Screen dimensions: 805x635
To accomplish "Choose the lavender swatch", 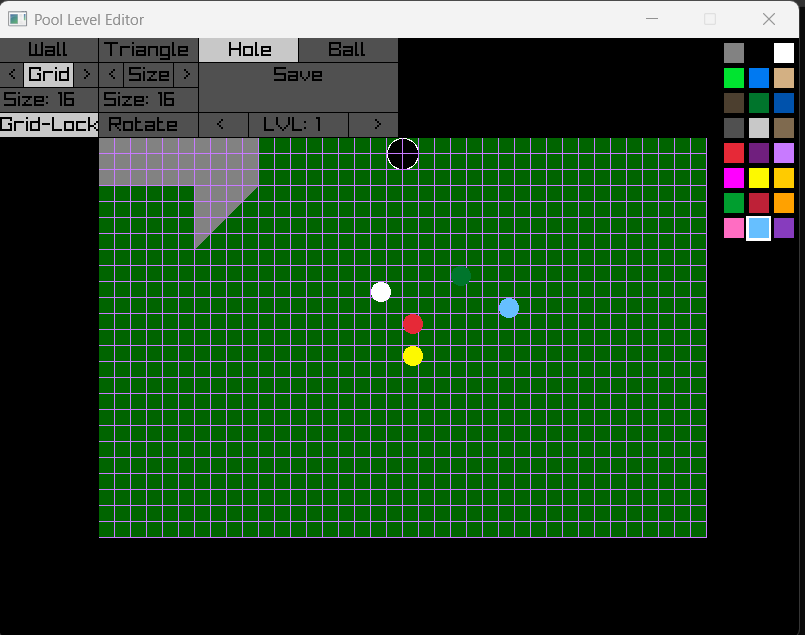I will pyautogui.click(x=783, y=153).
